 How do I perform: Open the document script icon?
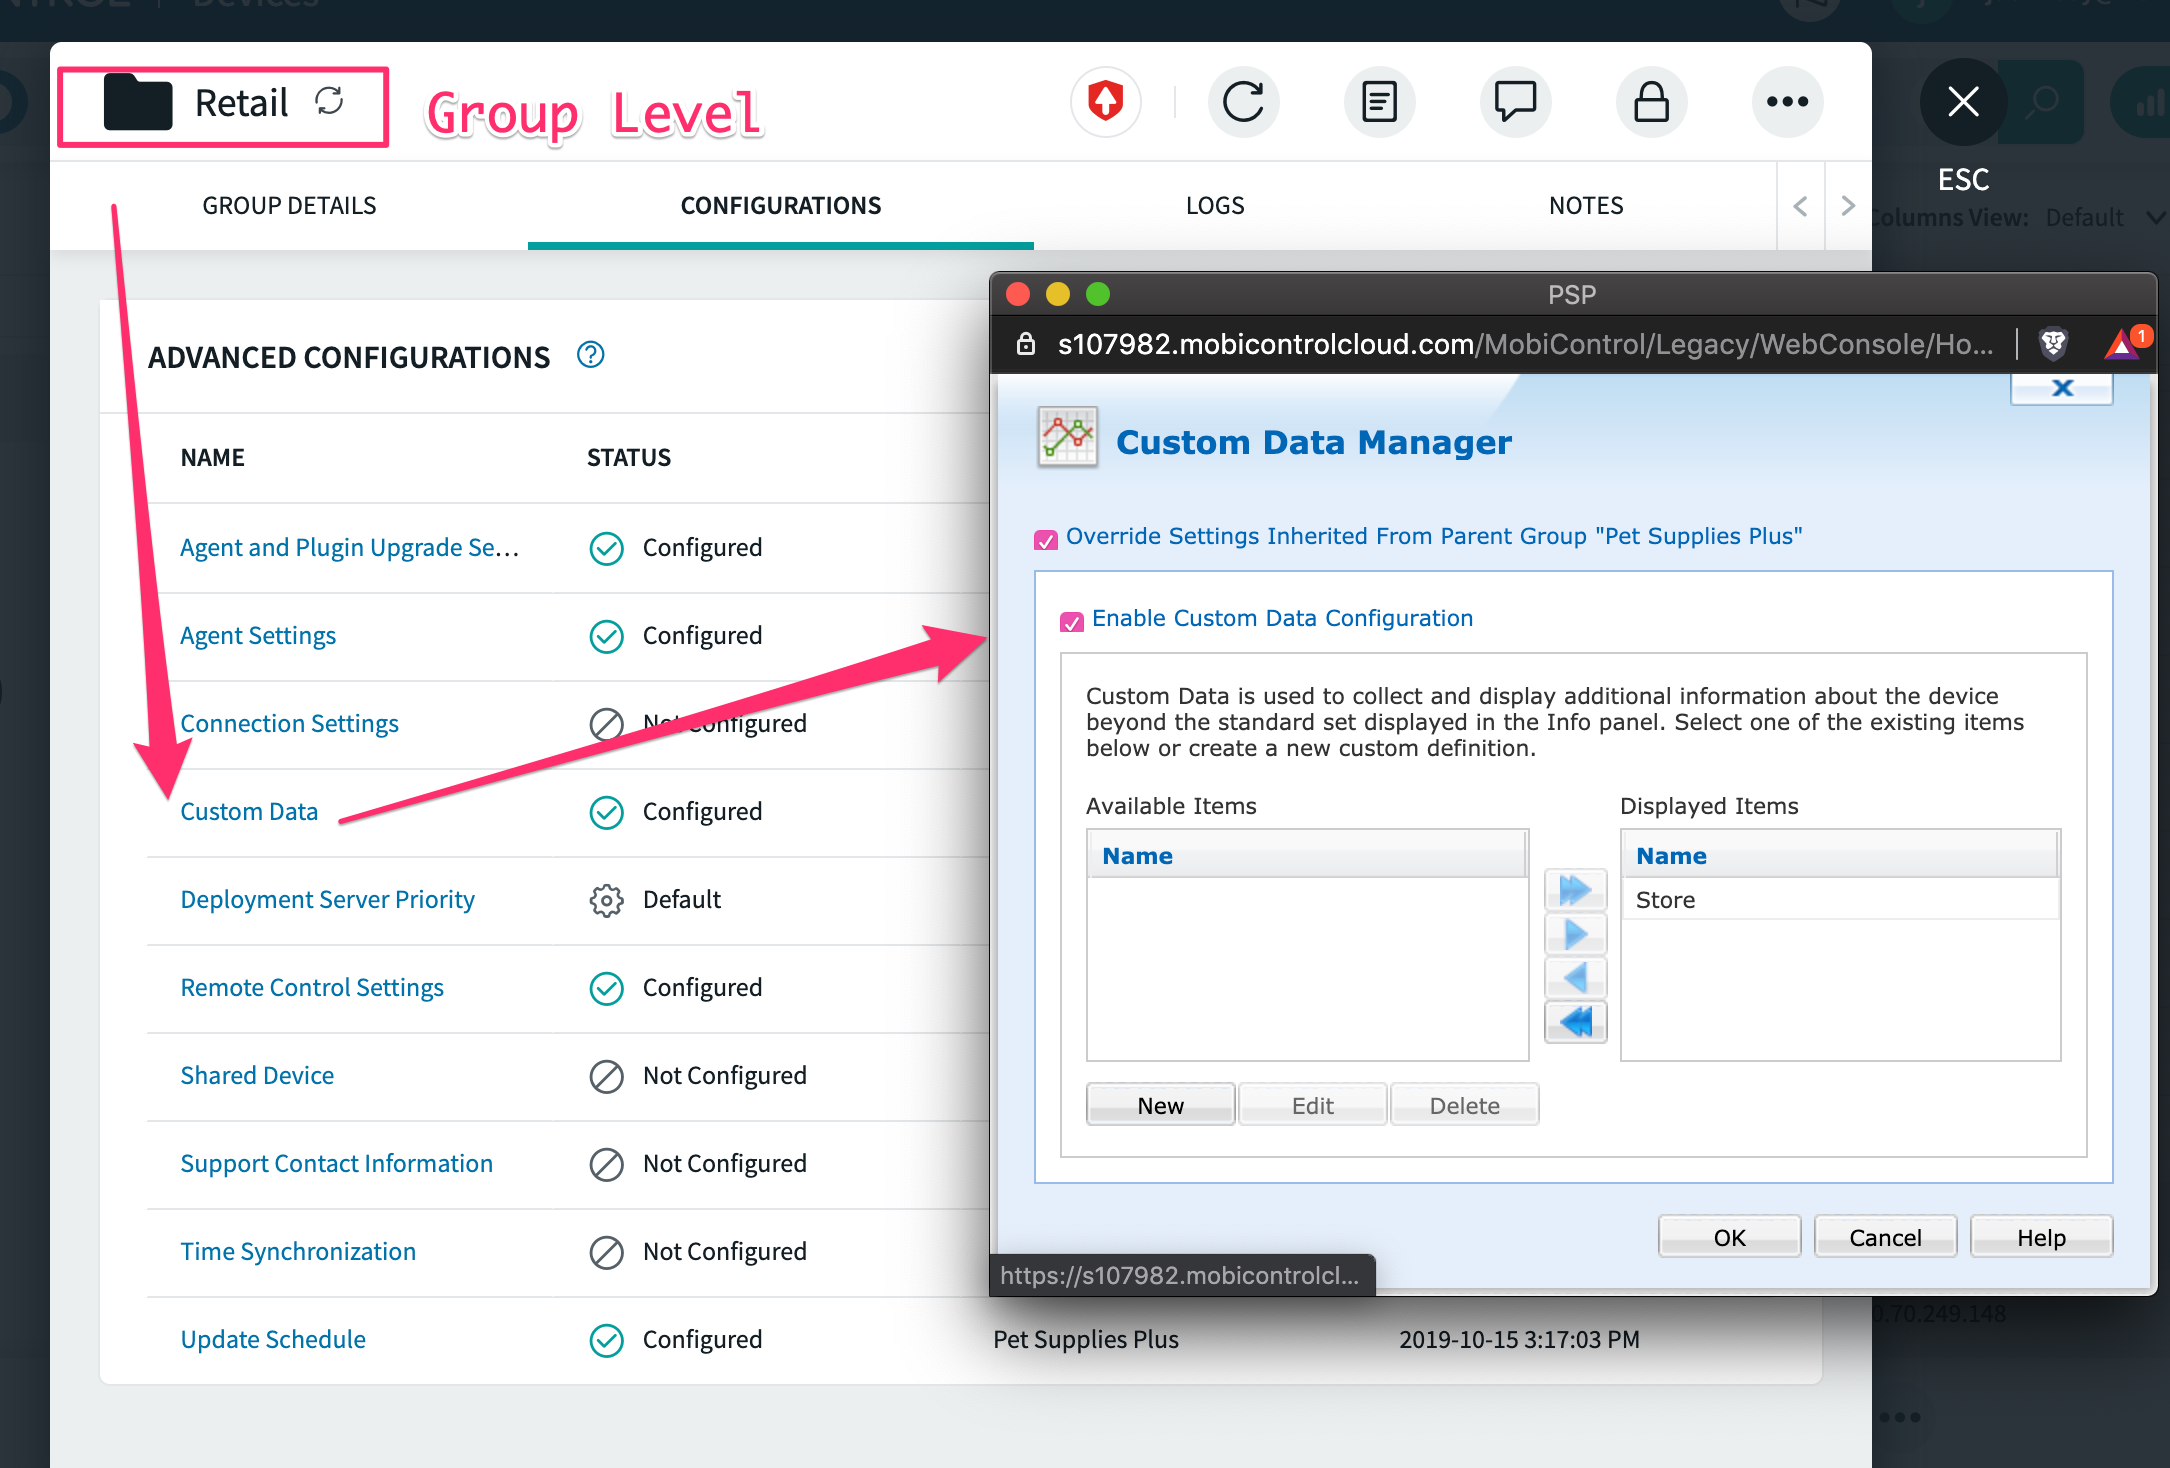point(1379,102)
